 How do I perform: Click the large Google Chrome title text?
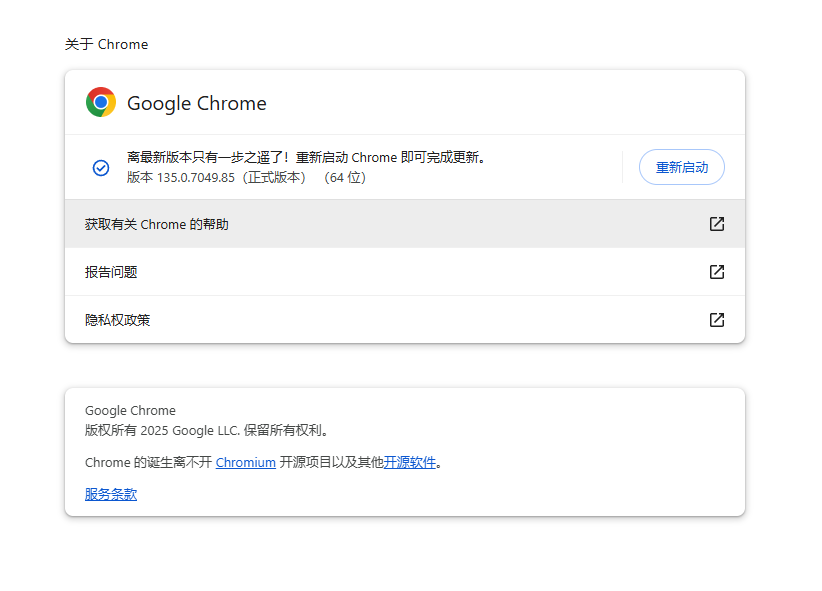(x=197, y=103)
